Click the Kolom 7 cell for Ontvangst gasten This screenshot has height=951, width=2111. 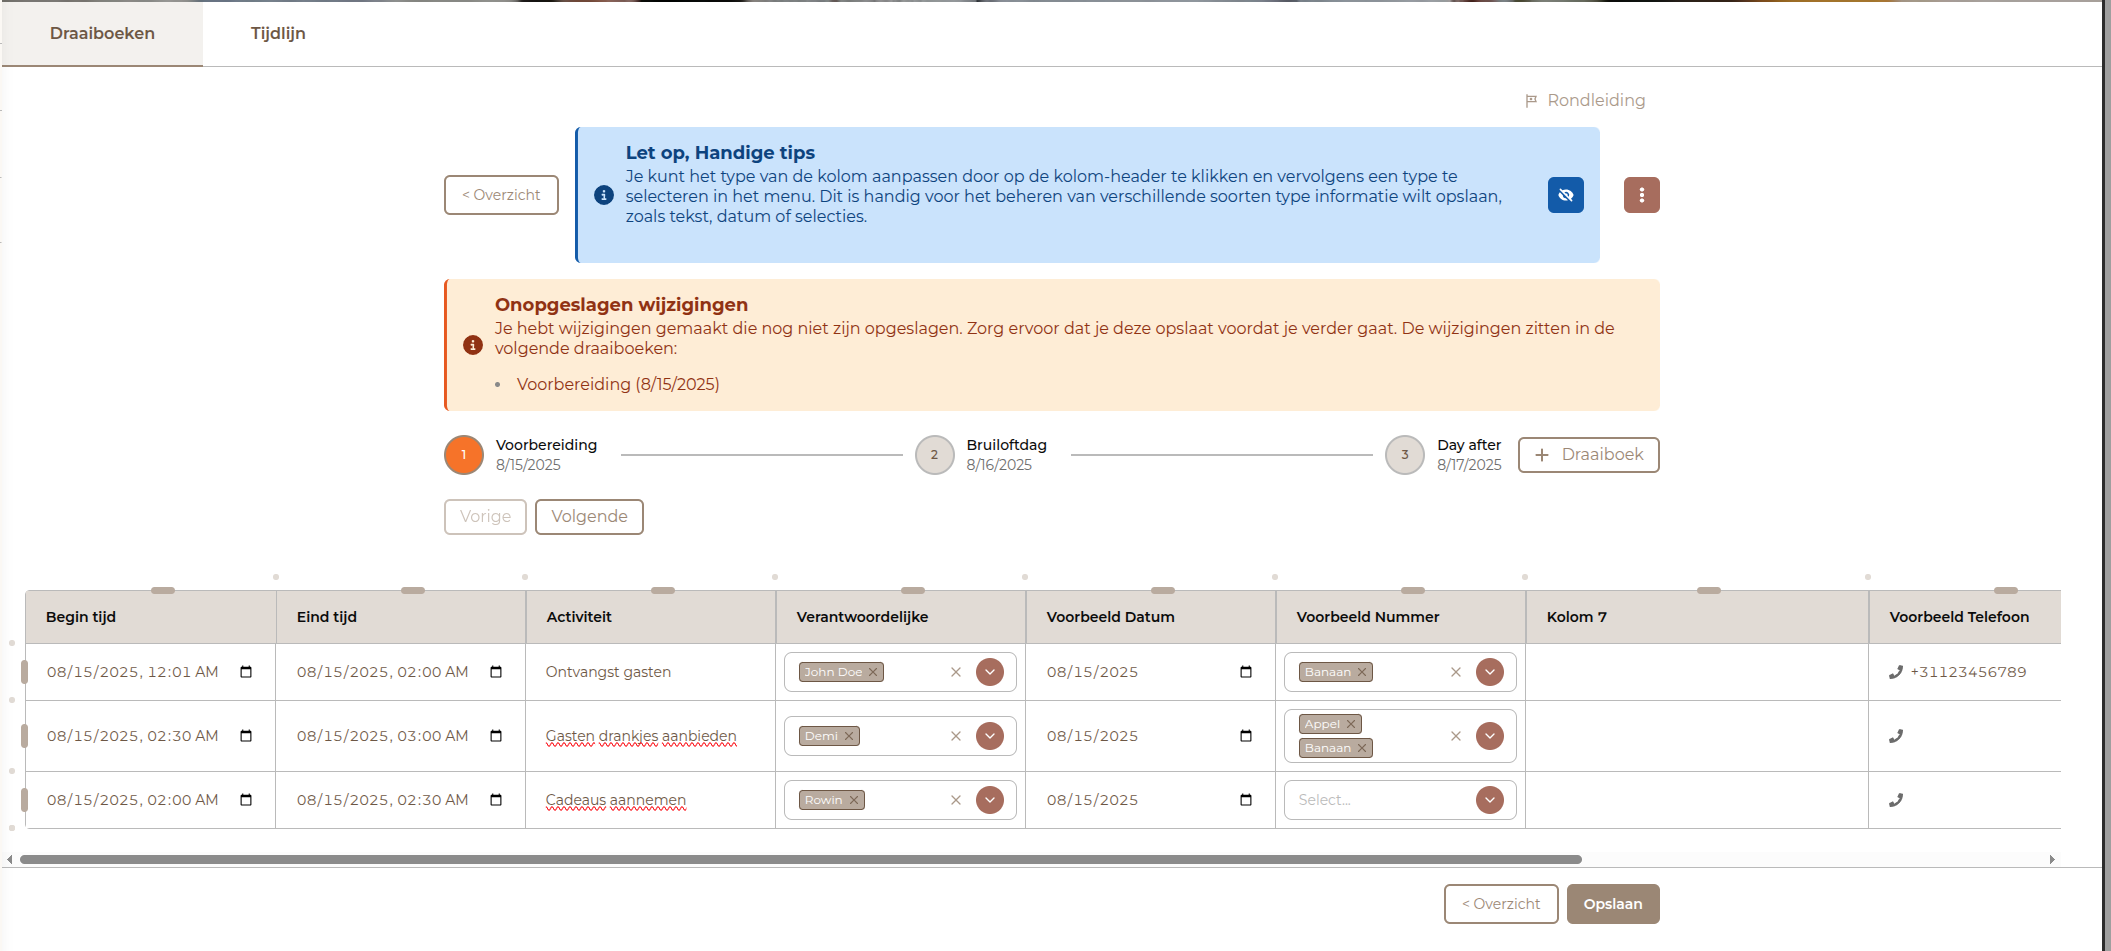pyautogui.click(x=1697, y=672)
